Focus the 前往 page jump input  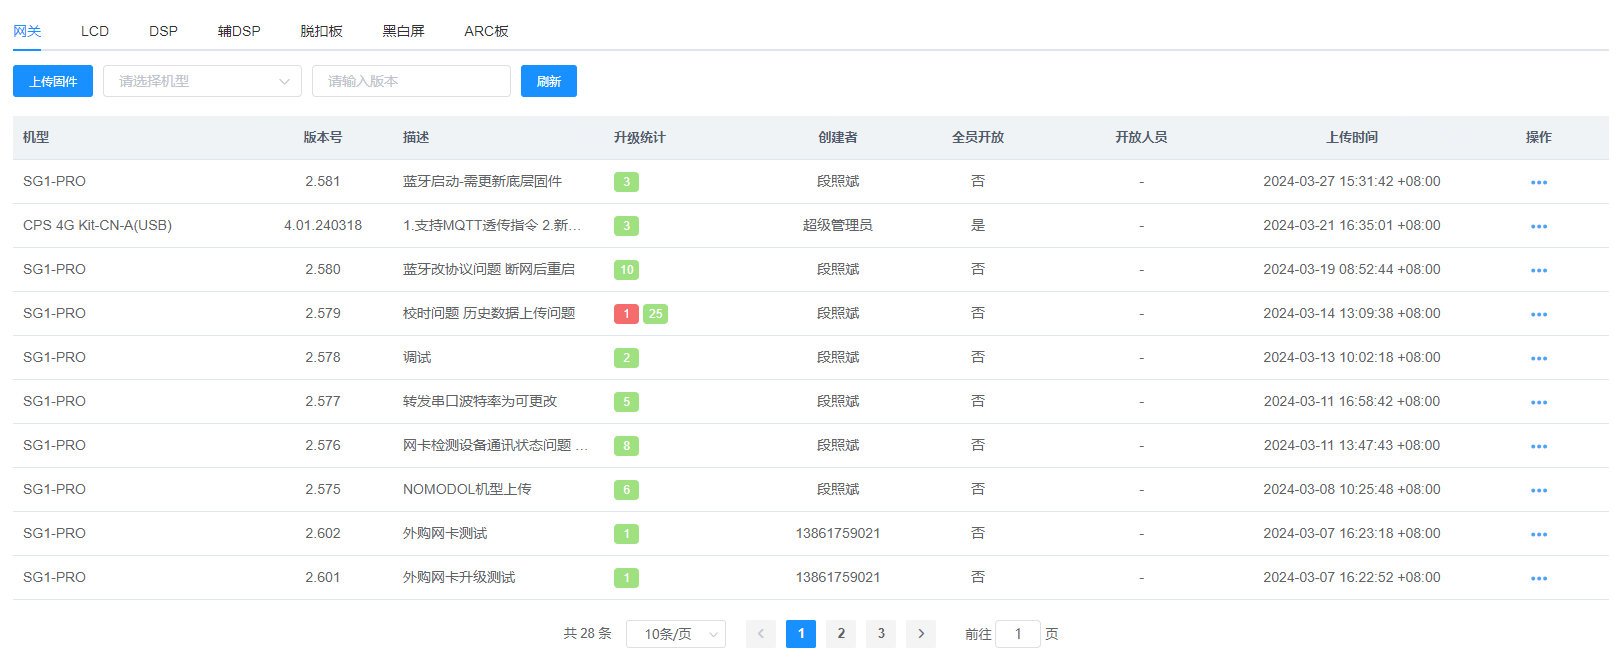click(x=1018, y=634)
